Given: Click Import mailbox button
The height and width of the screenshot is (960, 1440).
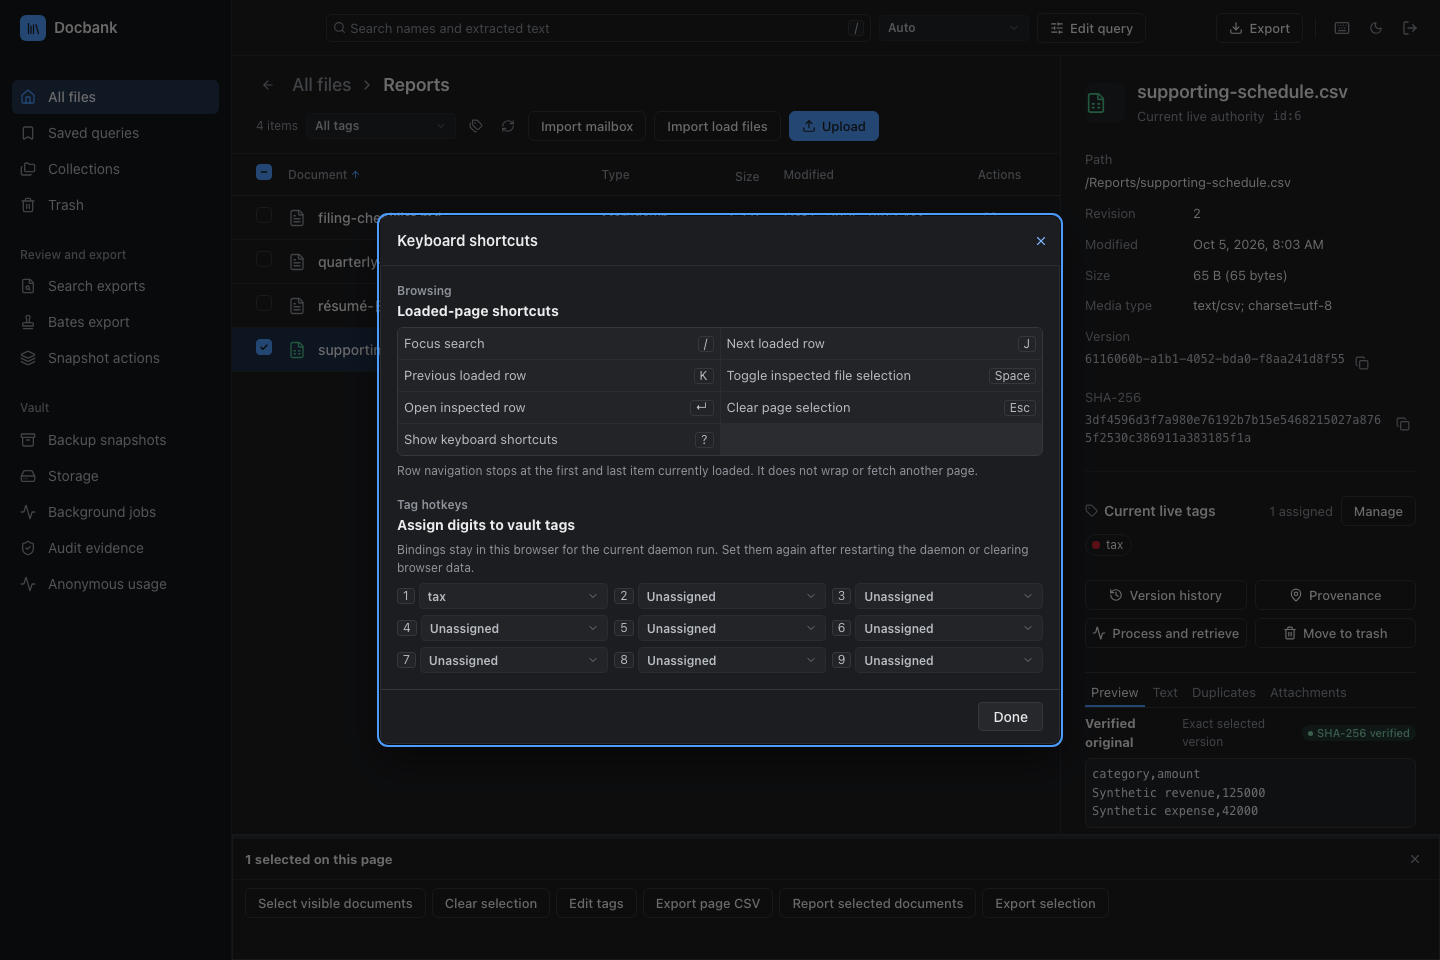Looking at the screenshot, I should (x=587, y=126).
